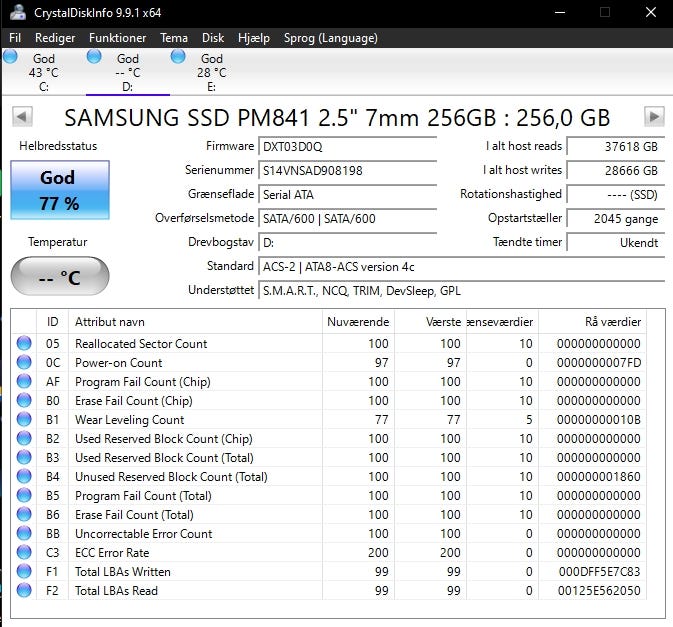Click the God 77 % health status button
Screen dimensions: 673x627
(x=60, y=190)
